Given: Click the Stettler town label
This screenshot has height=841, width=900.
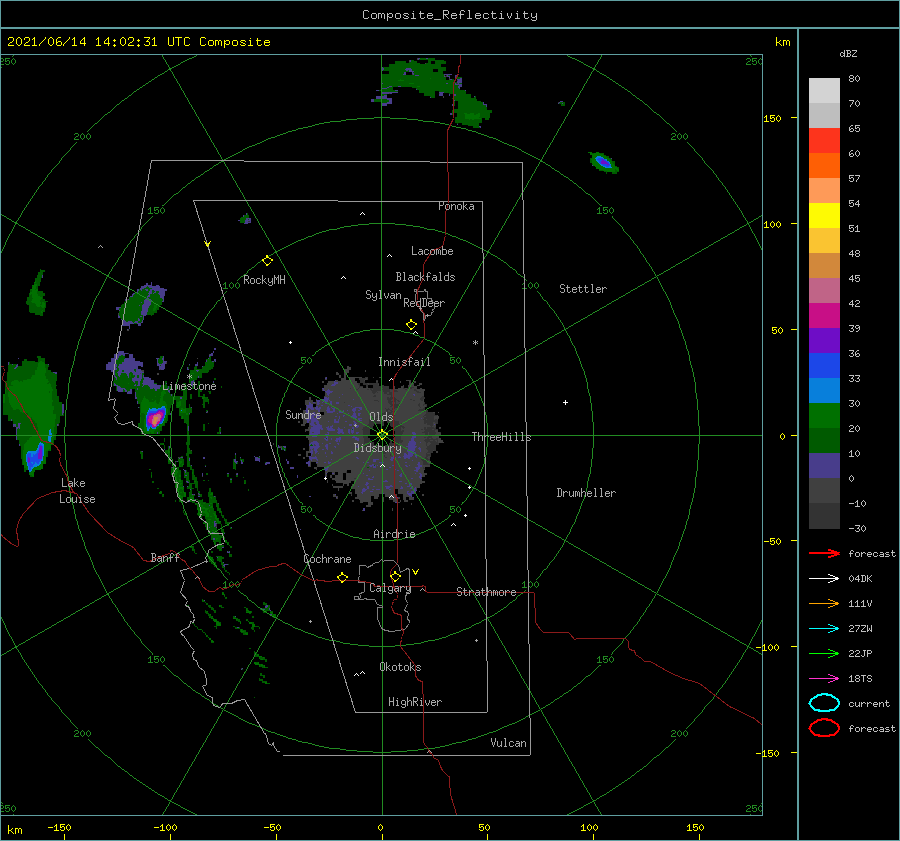Looking at the screenshot, I should pos(583,289).
